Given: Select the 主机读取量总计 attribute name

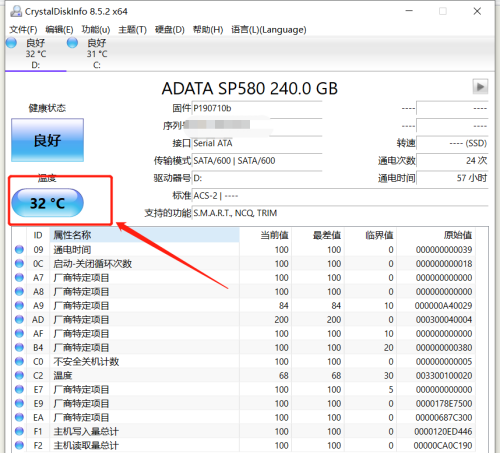Looking at the screenshot, I should click(x=86, y=446).
